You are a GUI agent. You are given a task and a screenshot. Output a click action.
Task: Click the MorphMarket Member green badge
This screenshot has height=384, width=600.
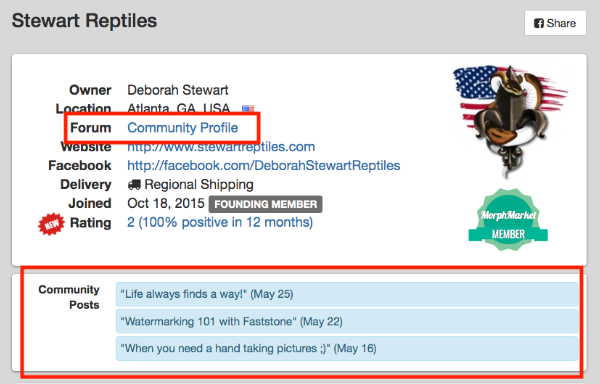[x=508, y=220]
